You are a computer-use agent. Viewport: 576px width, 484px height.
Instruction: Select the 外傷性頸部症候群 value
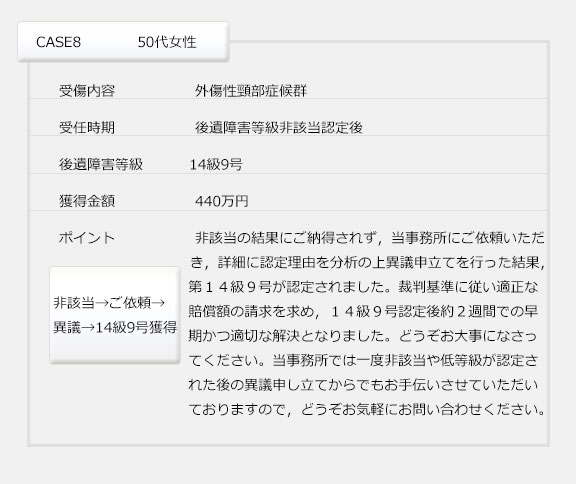(x=251, y=91)
